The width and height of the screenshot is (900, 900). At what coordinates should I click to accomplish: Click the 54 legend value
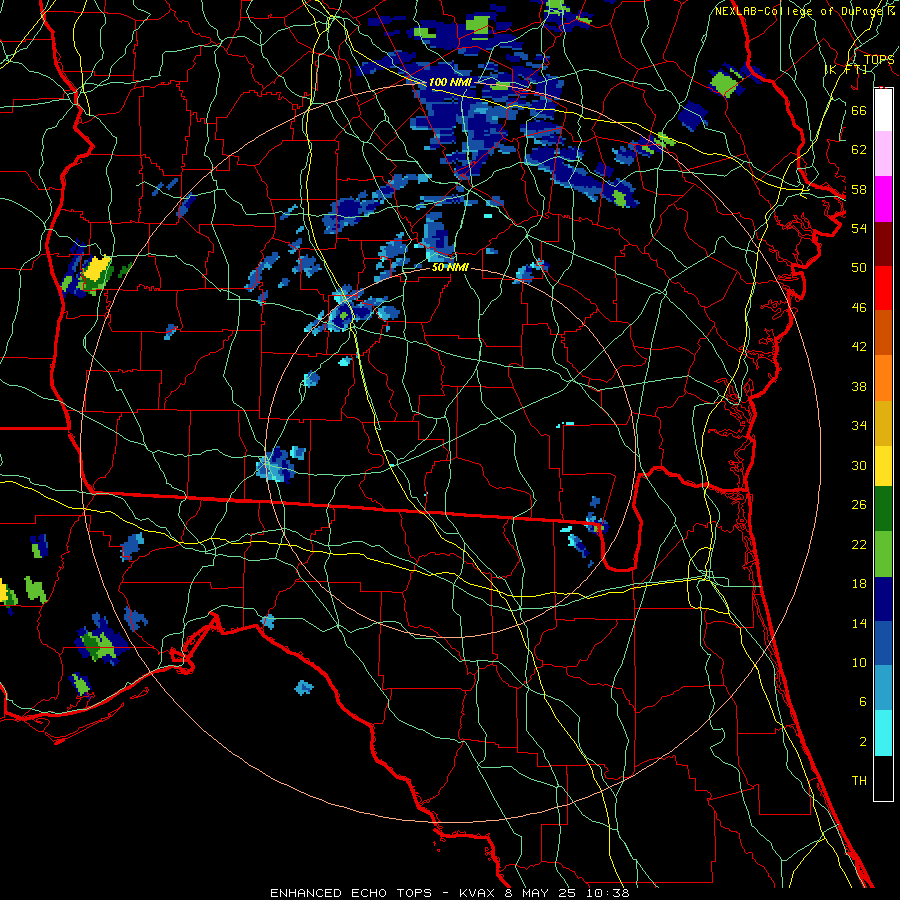tap(859, 228)
